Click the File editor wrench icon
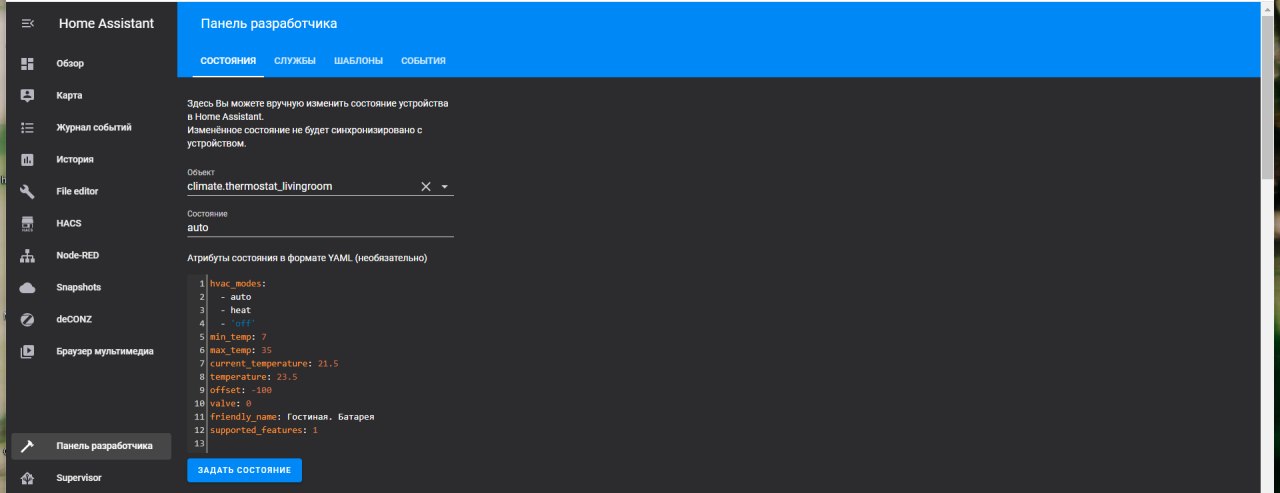This screenshot has height=493, width=1280. 28,191
